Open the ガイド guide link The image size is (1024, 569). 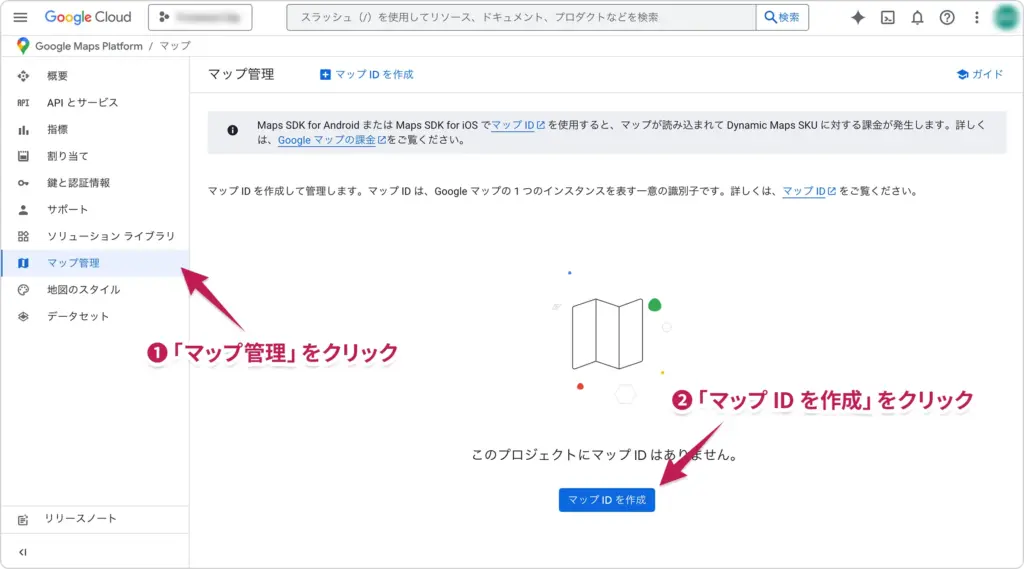pos(980,74)
